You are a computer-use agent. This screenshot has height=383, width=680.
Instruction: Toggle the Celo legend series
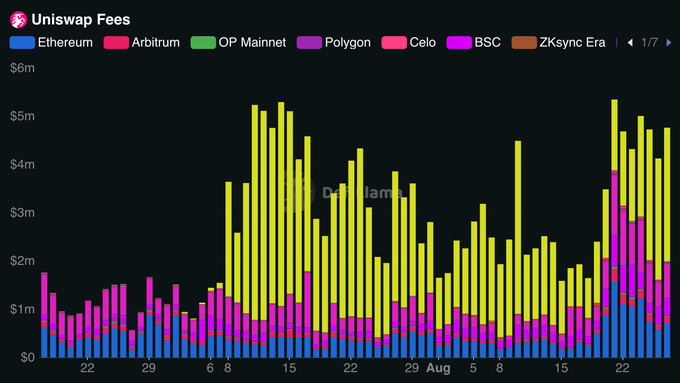click(x=409, y=43)
